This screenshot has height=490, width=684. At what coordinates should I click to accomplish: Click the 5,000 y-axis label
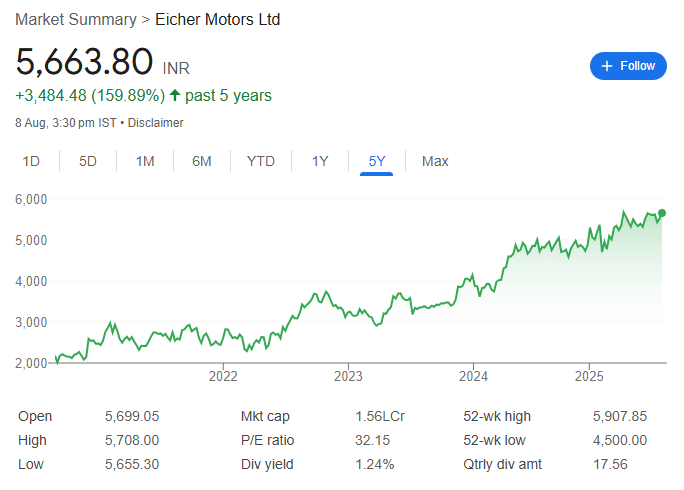(x=31, y=240)
